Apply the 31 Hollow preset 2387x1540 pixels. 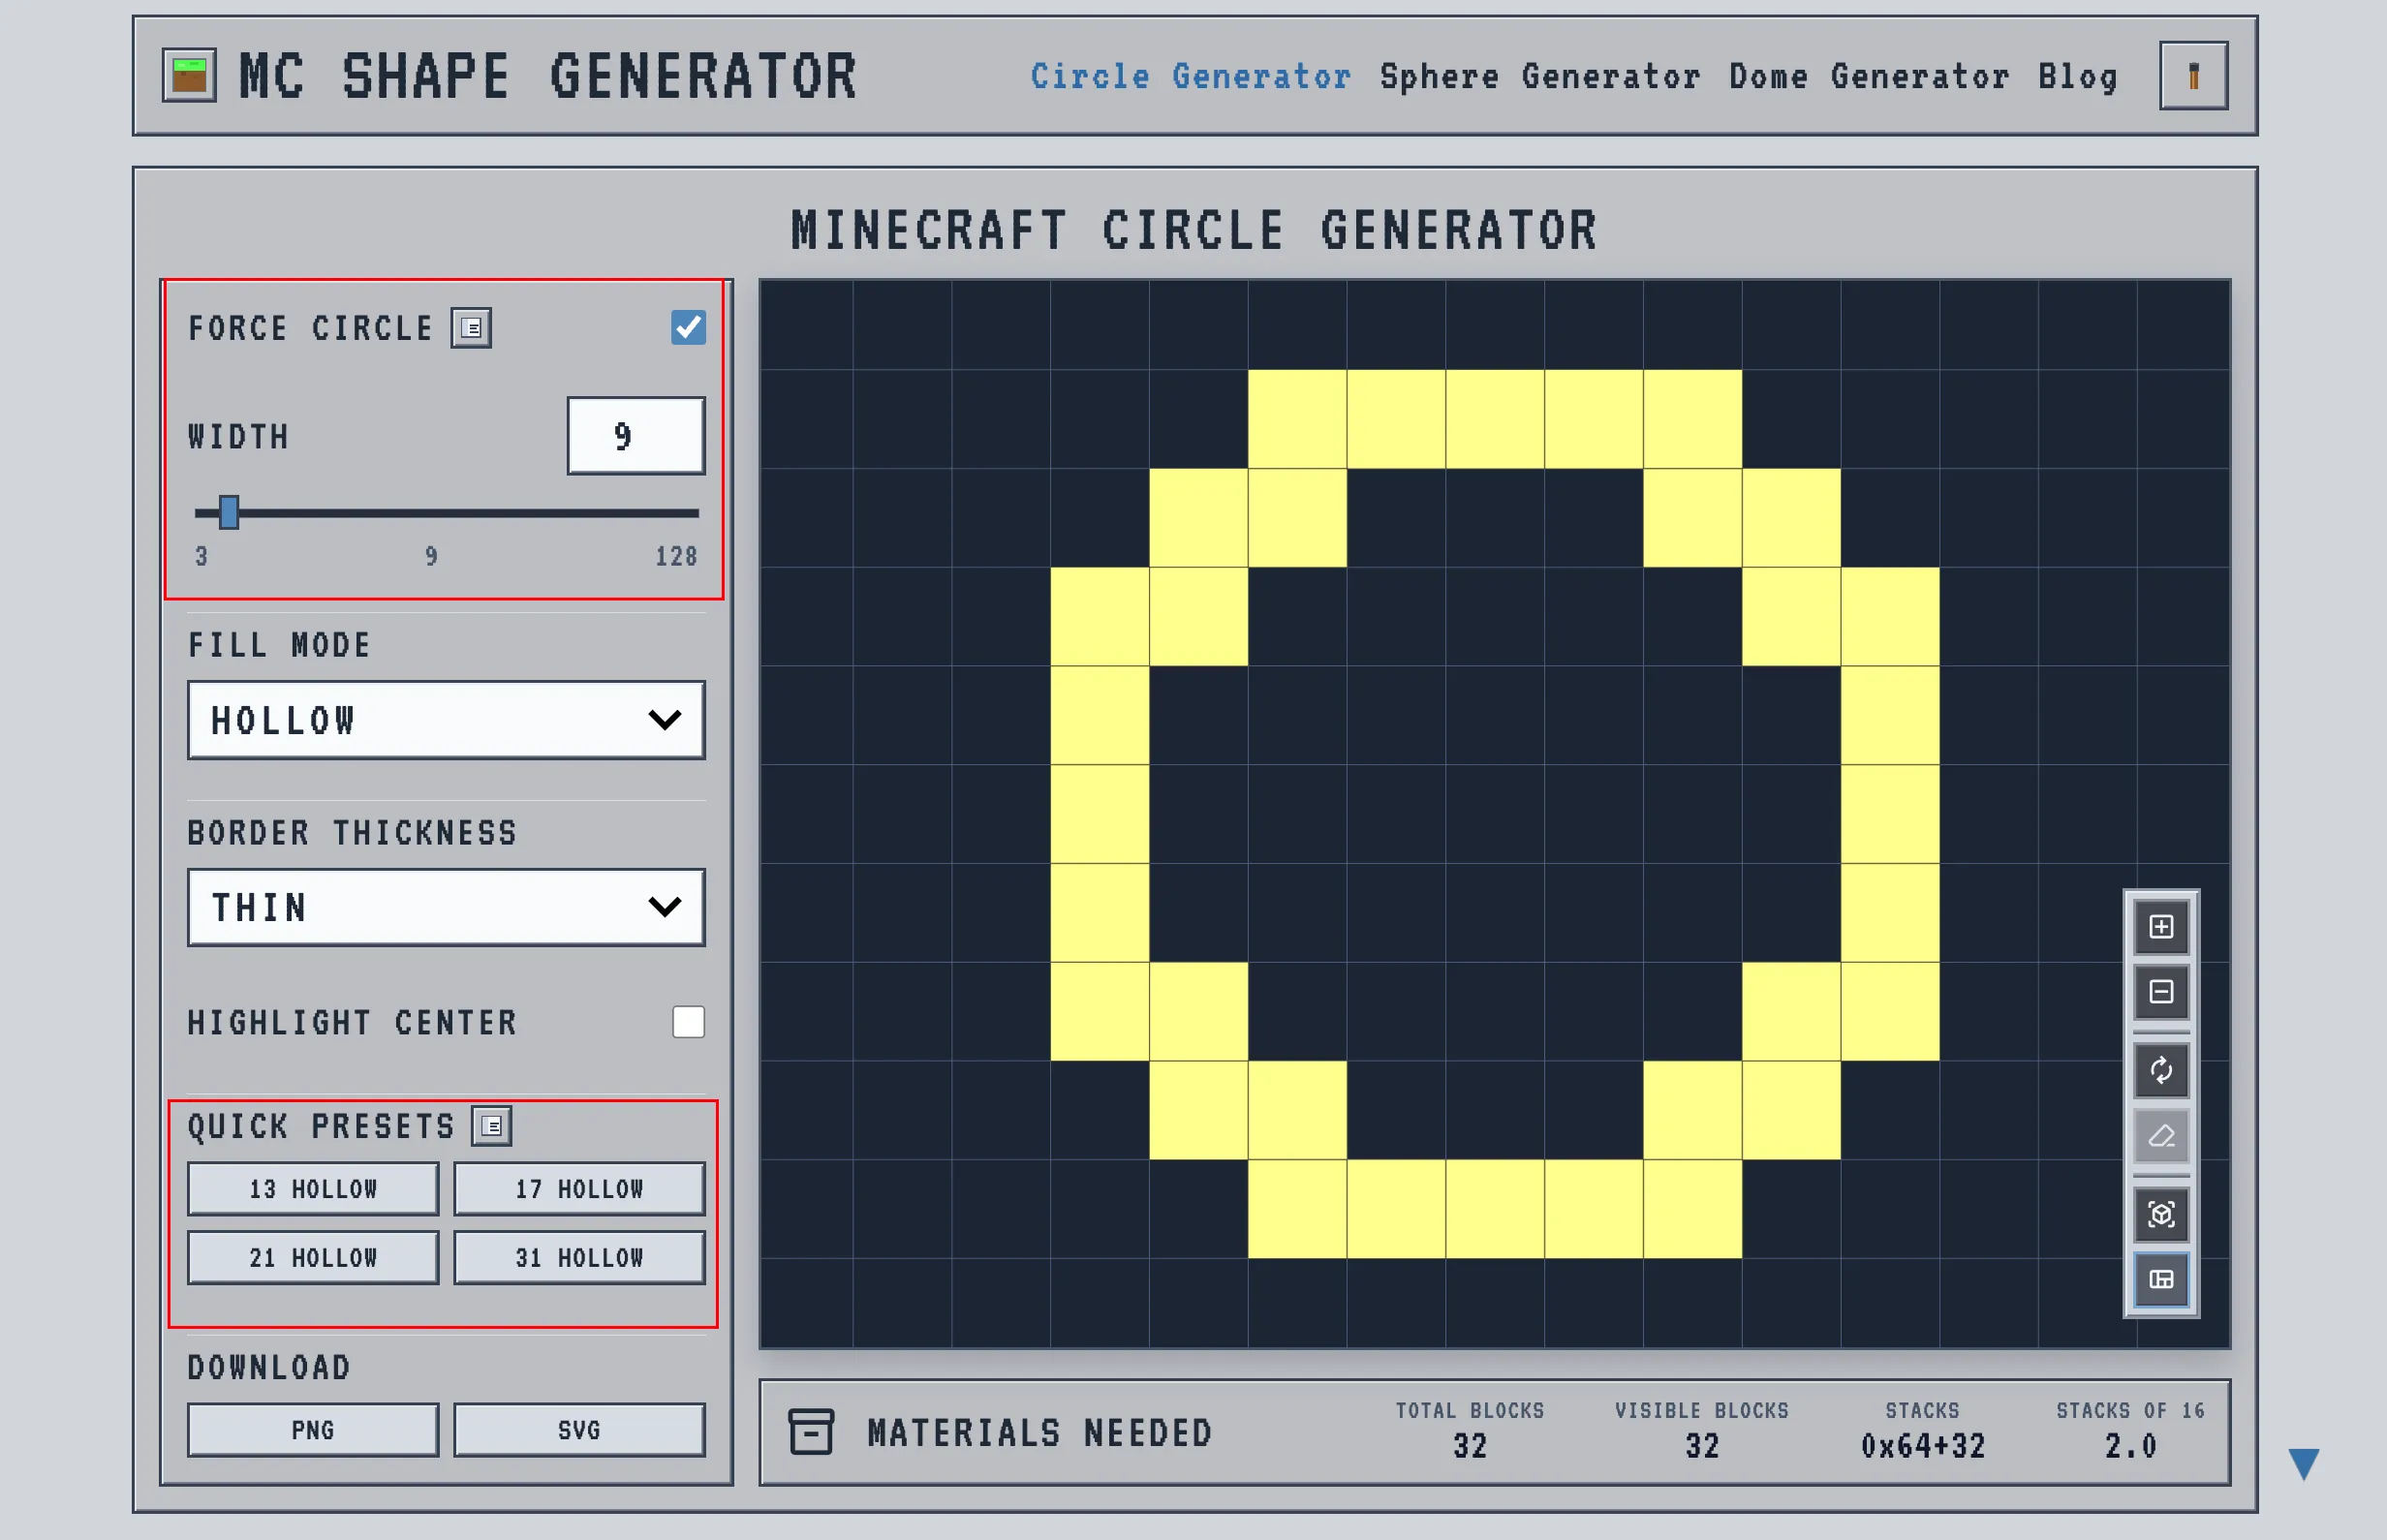pyautogui.click(x=579, y=1258)
